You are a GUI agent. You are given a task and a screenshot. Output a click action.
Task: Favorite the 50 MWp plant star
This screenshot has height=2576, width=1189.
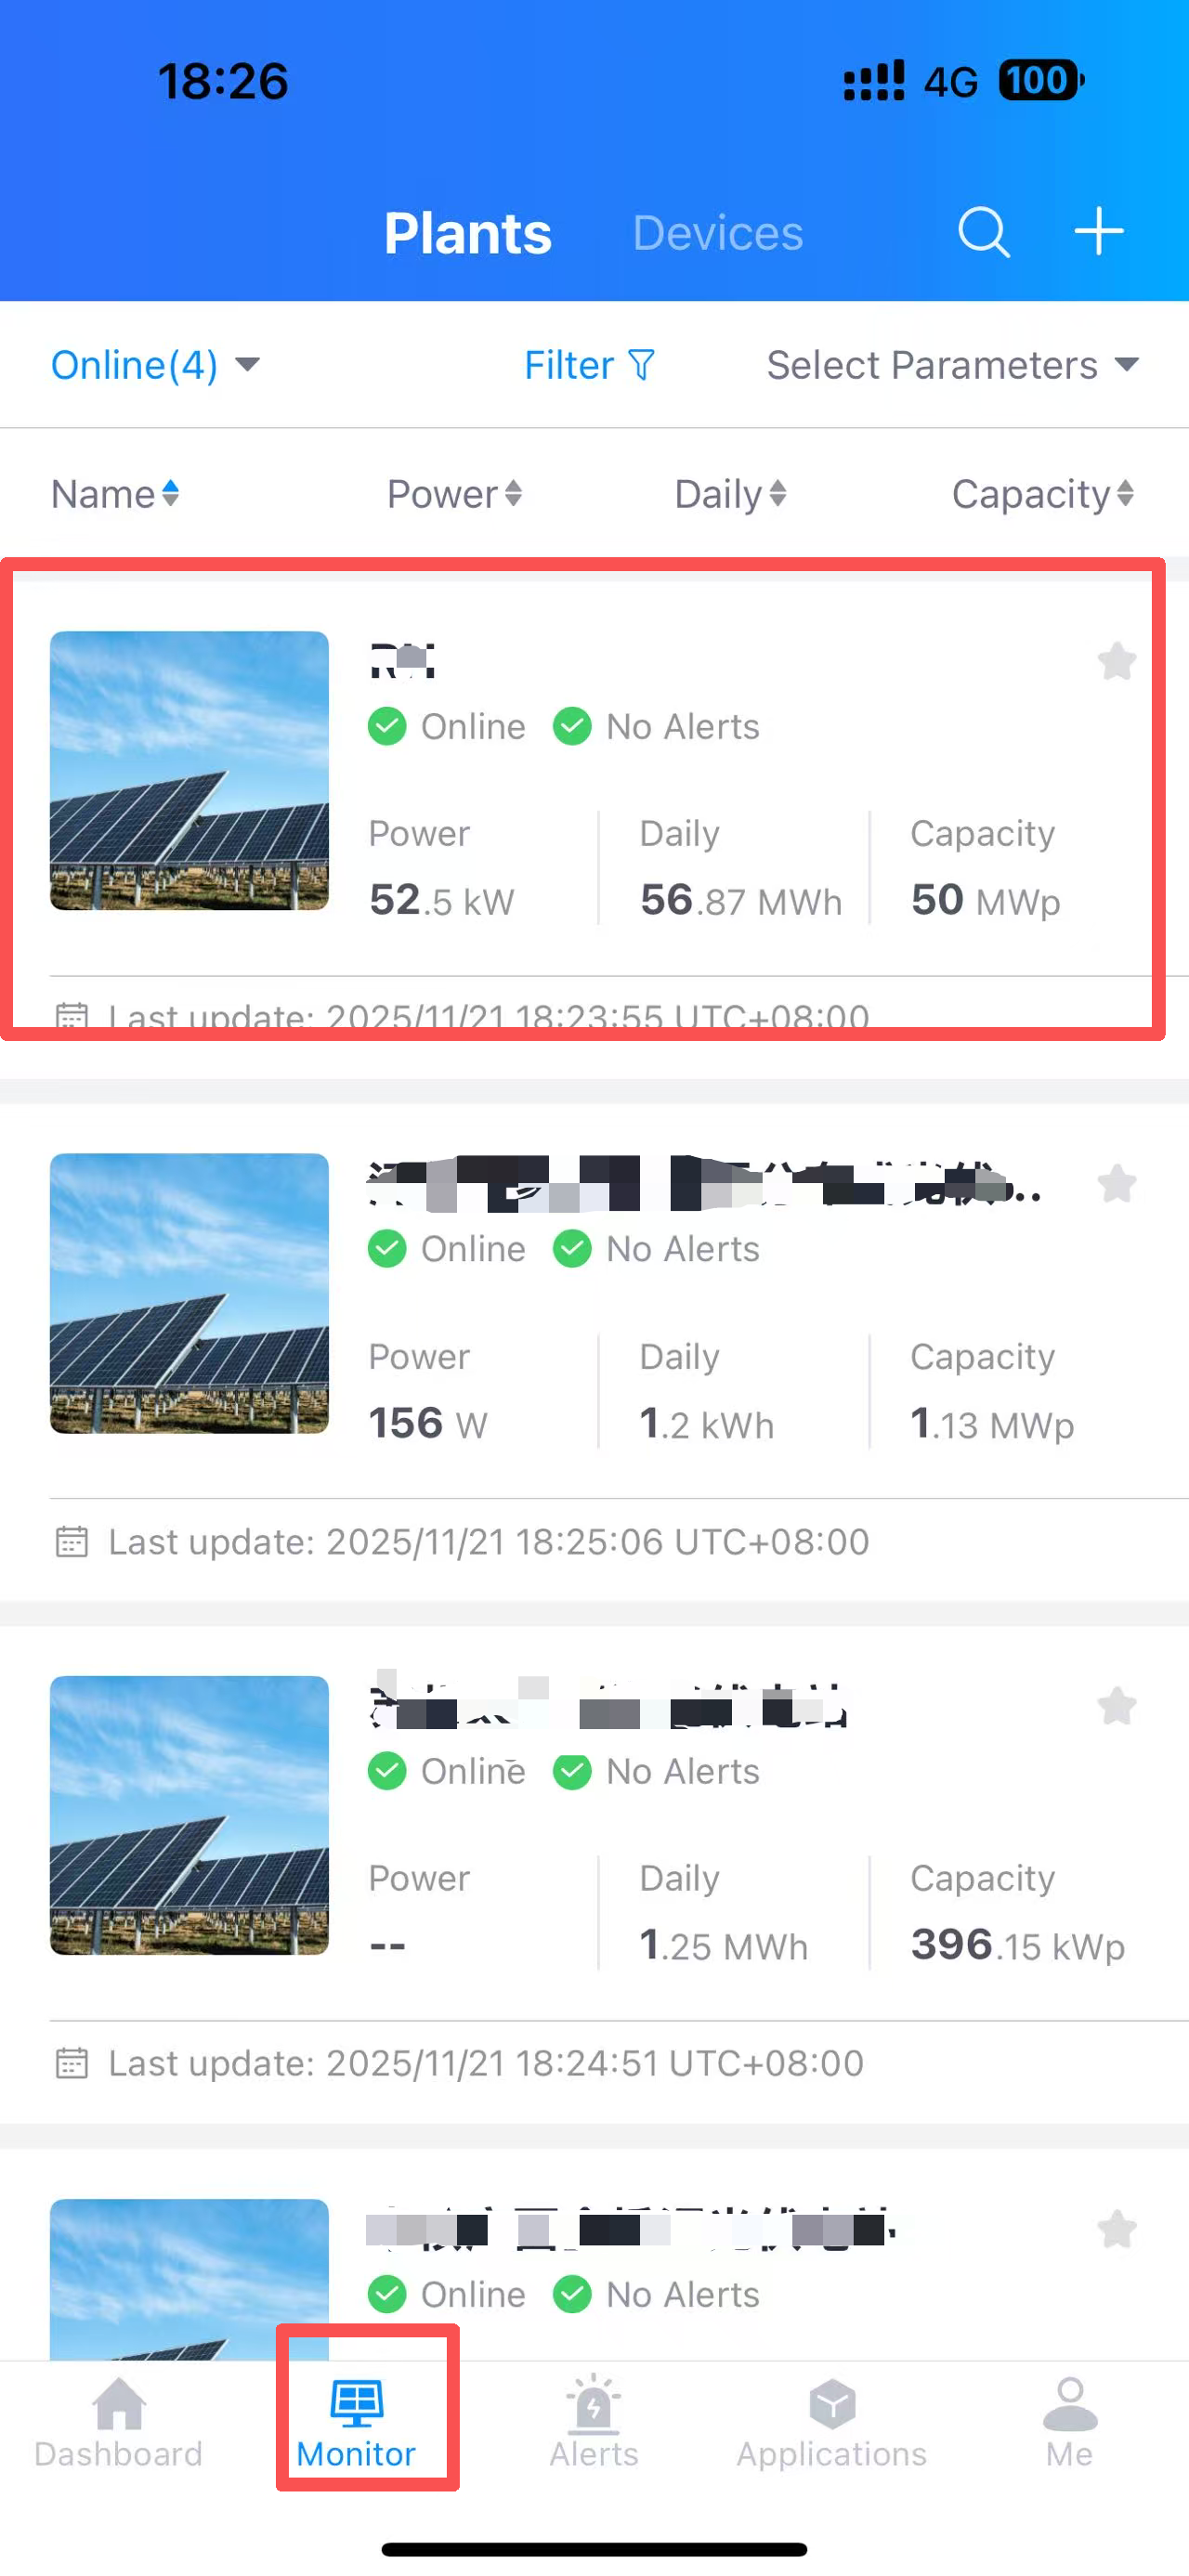[x=1116, y=661]
